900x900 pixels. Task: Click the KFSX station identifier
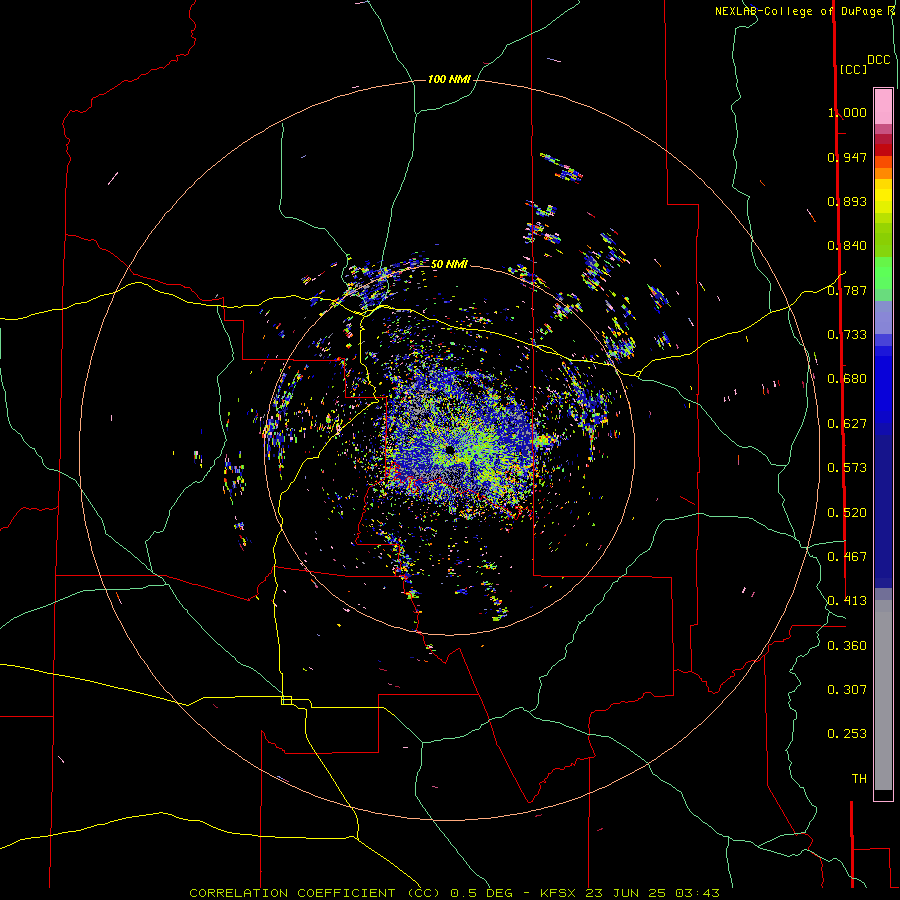tap(559, 893)
